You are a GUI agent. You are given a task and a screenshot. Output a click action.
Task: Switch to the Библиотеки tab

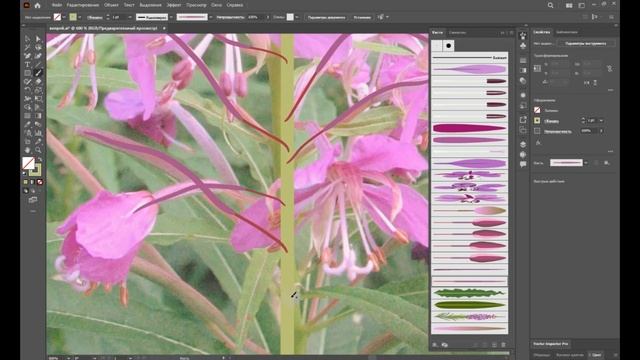(x=567, y=32)
